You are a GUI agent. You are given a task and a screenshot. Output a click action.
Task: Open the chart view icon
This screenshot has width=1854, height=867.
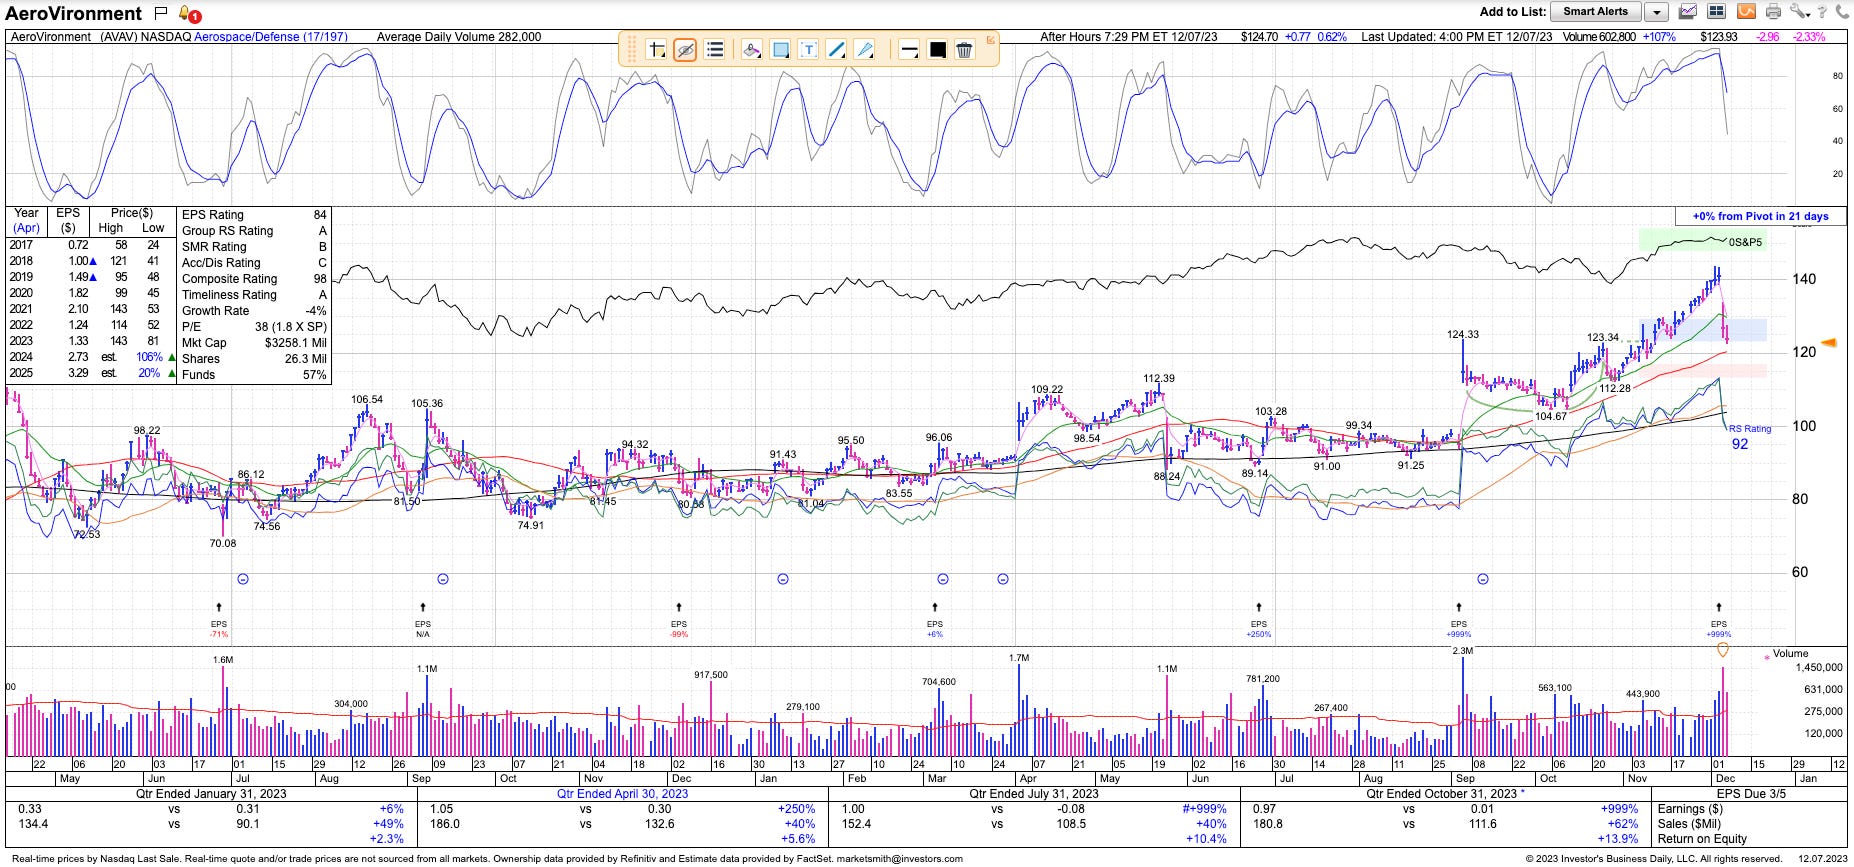pyautogui.click(x=1687, y=12)
